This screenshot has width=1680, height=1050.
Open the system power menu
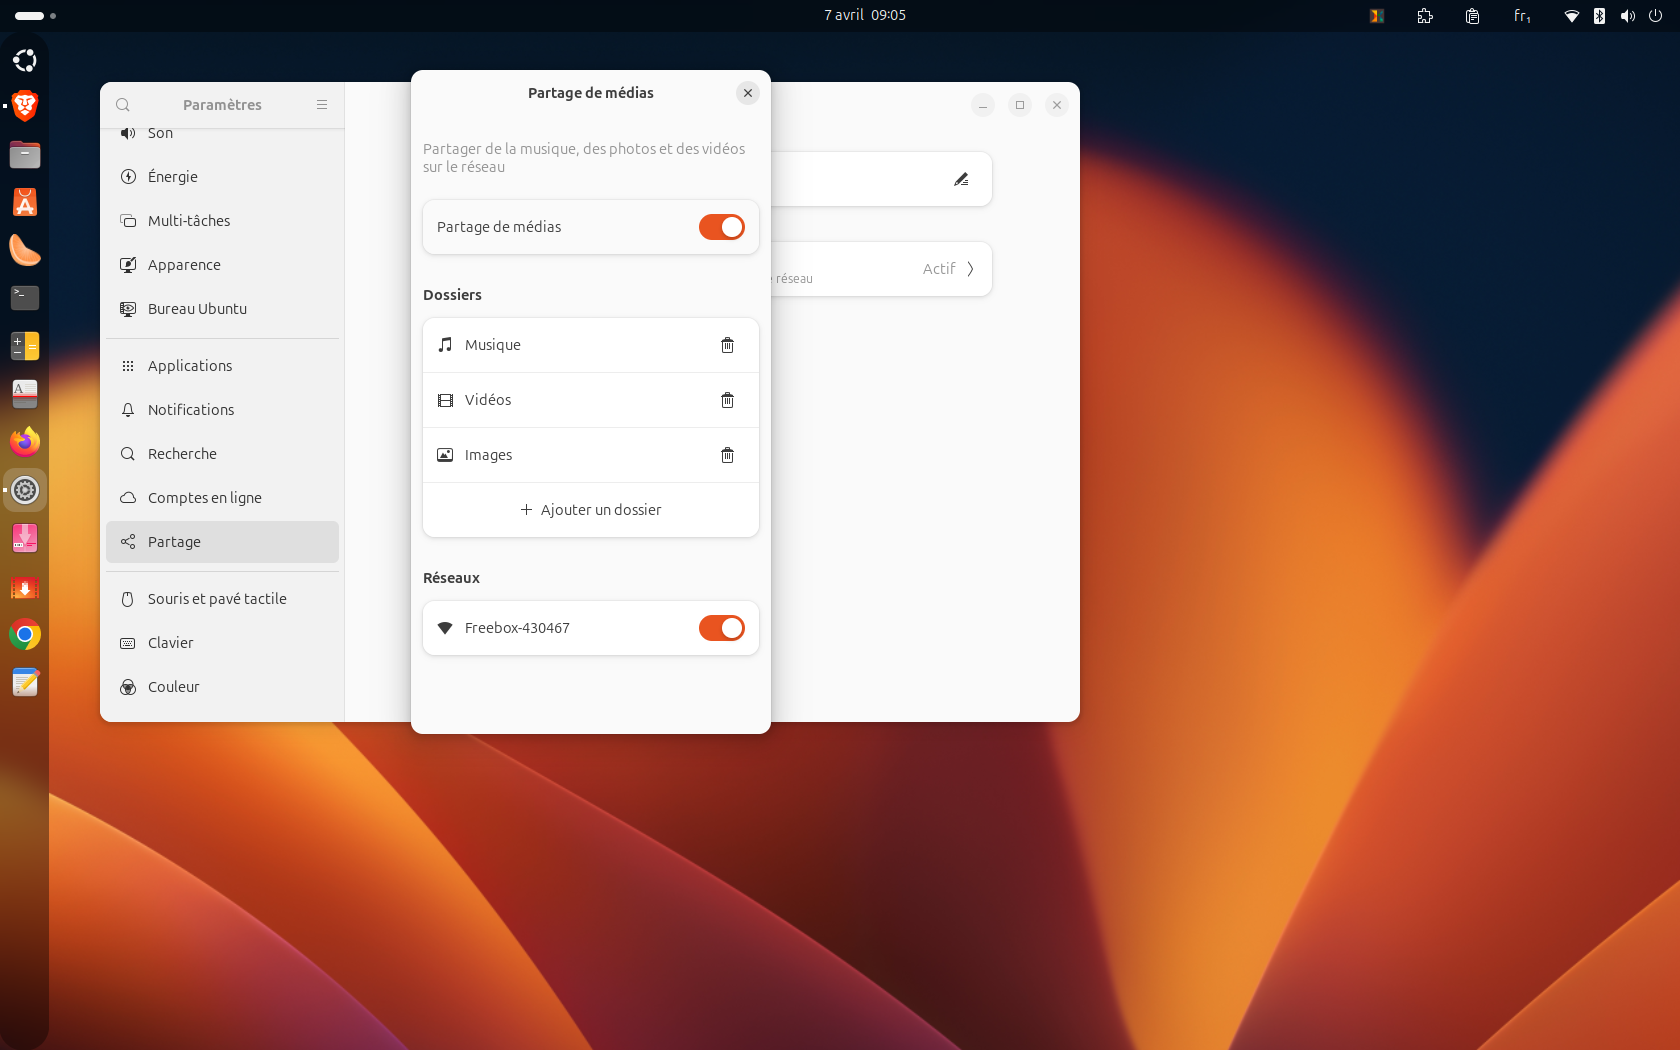(x=1656, y=16)
